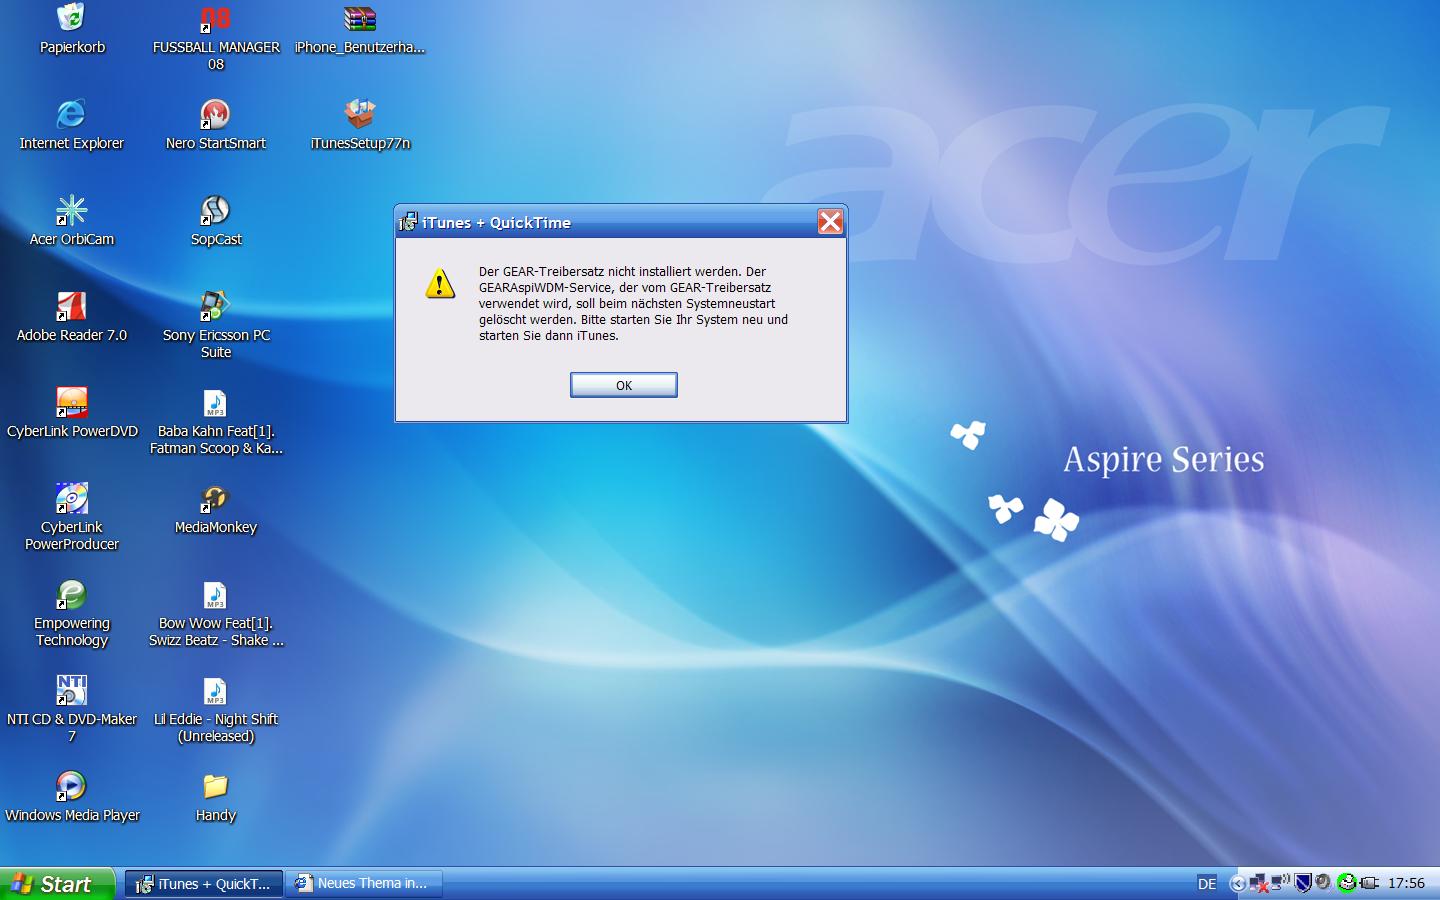
Task: Switch to Neues Thema taskbar window
Action: pyautogui.click(x=364, y=884)
